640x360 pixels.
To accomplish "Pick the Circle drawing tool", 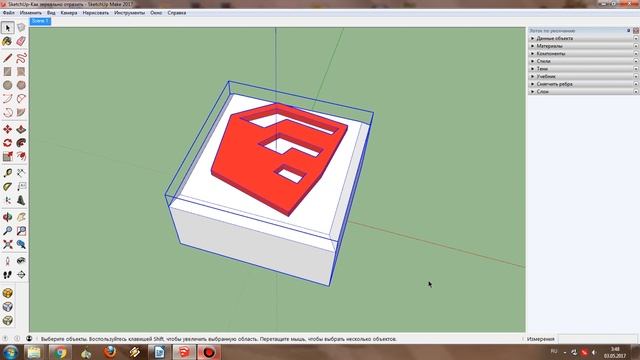I will tap(7, 85).
